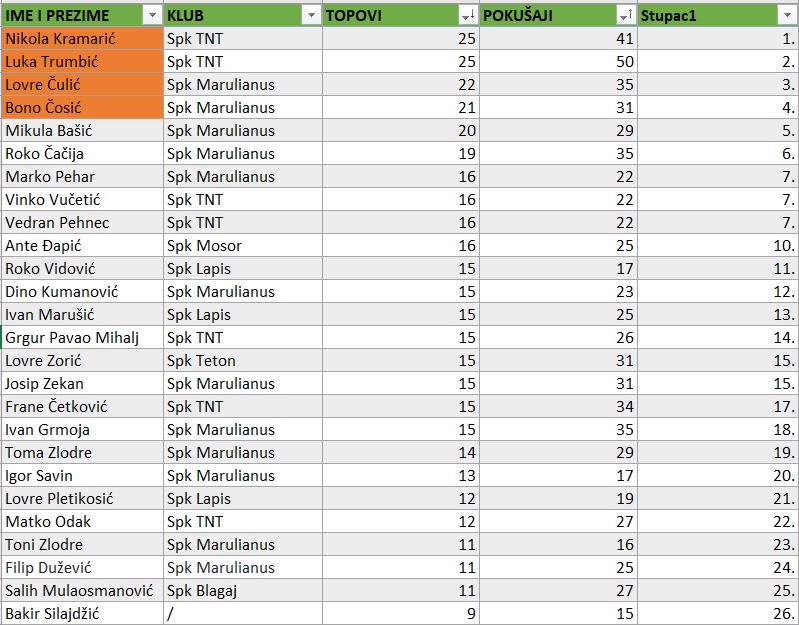Click the Mikula Bašić name cell
The height and width of the screenshot is (625, 799).
[81, 130]
